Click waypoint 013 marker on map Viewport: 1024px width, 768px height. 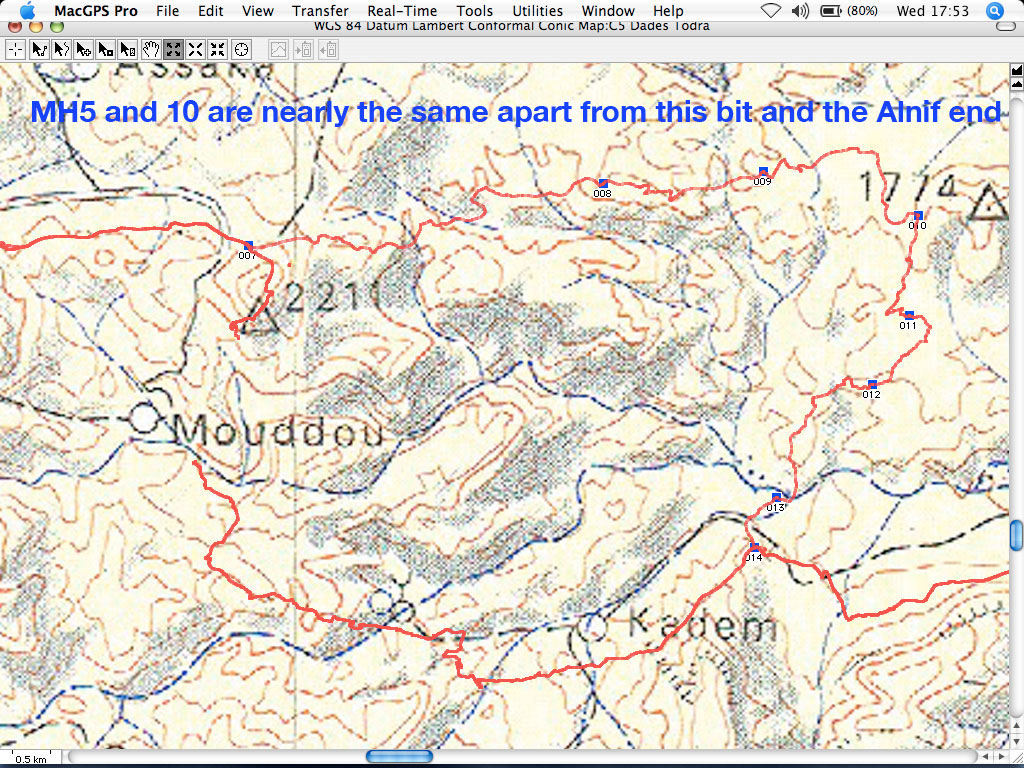tap(776, 497)
